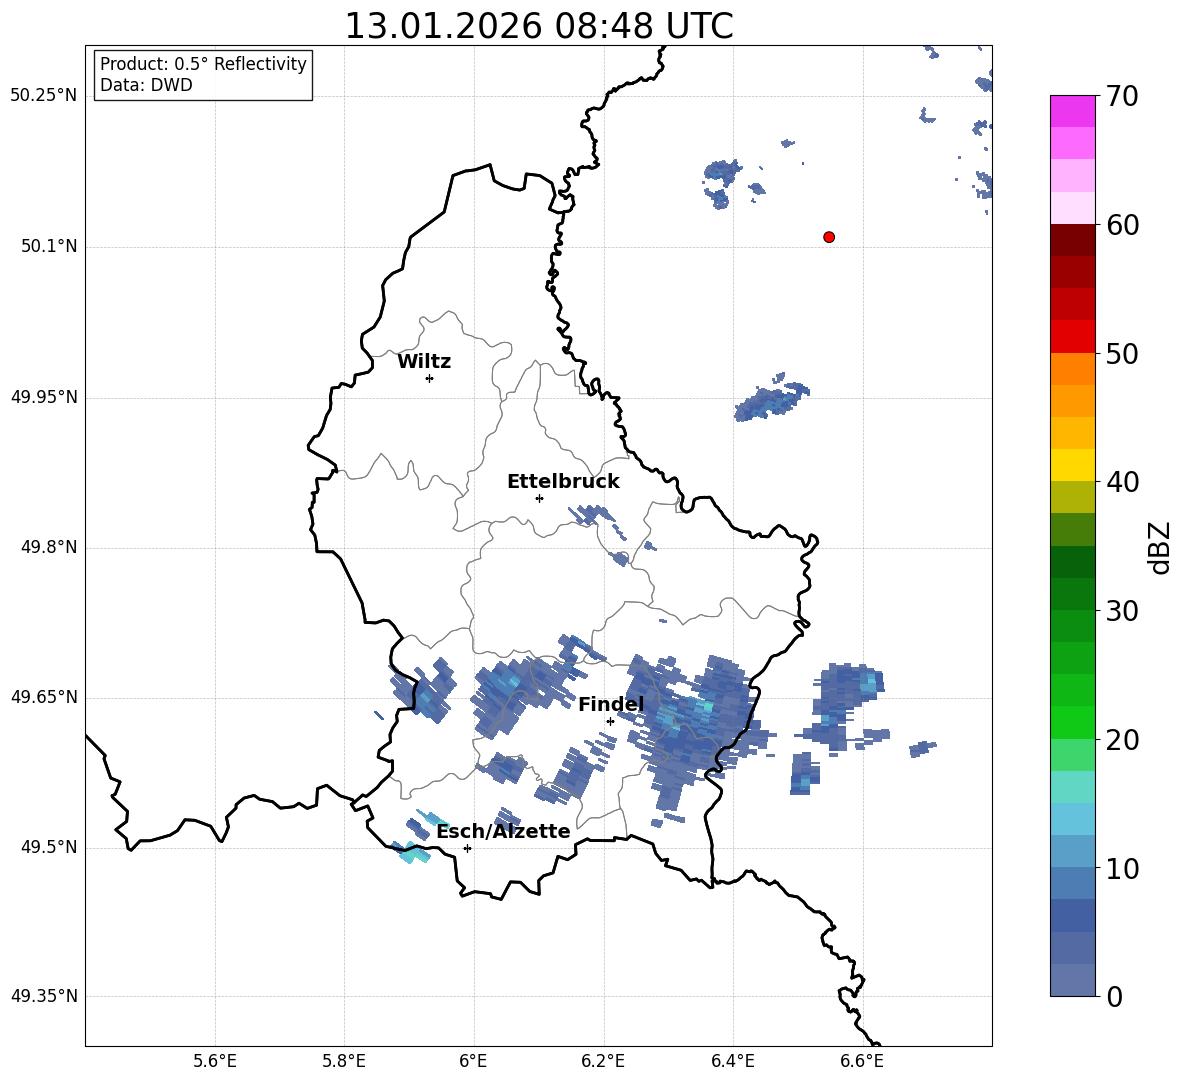Click the red radar site dot
Screen dimensions: 1184x1081
pyautogui.click(x=829, y=237)
